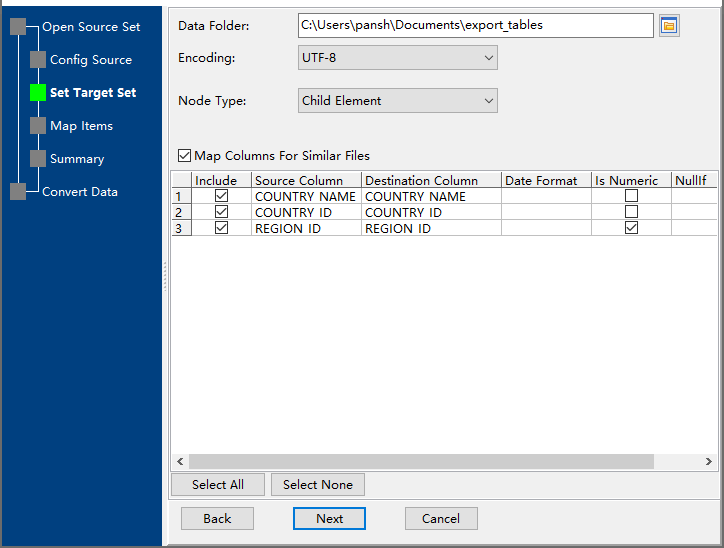
Task: Go to Summary step
Action: pyautogui.click(x=77, y=159)
